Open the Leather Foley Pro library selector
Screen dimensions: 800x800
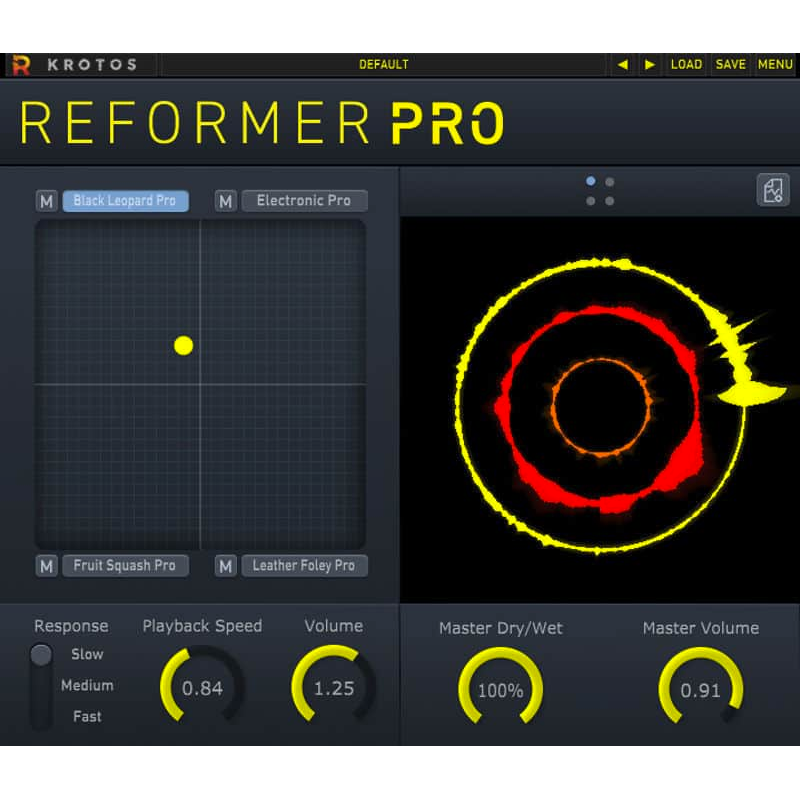(x=304, y=566)
